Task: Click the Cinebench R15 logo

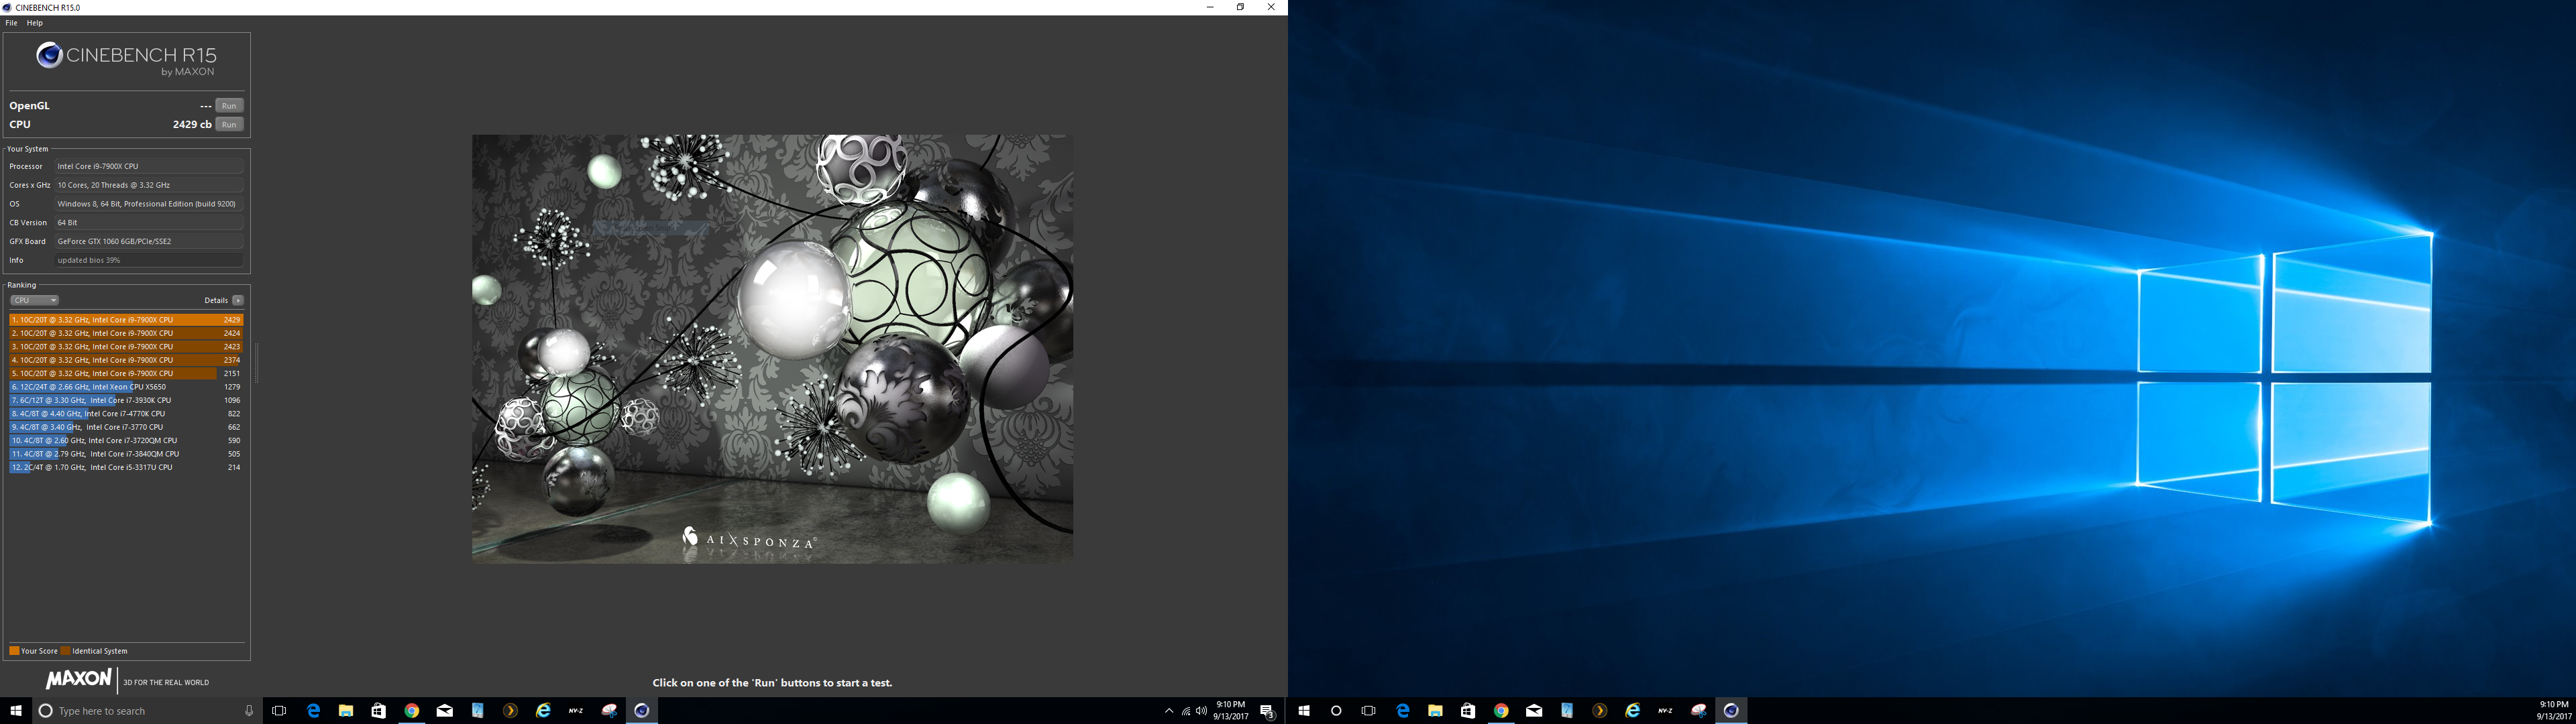Action: [x=126, y=59]
